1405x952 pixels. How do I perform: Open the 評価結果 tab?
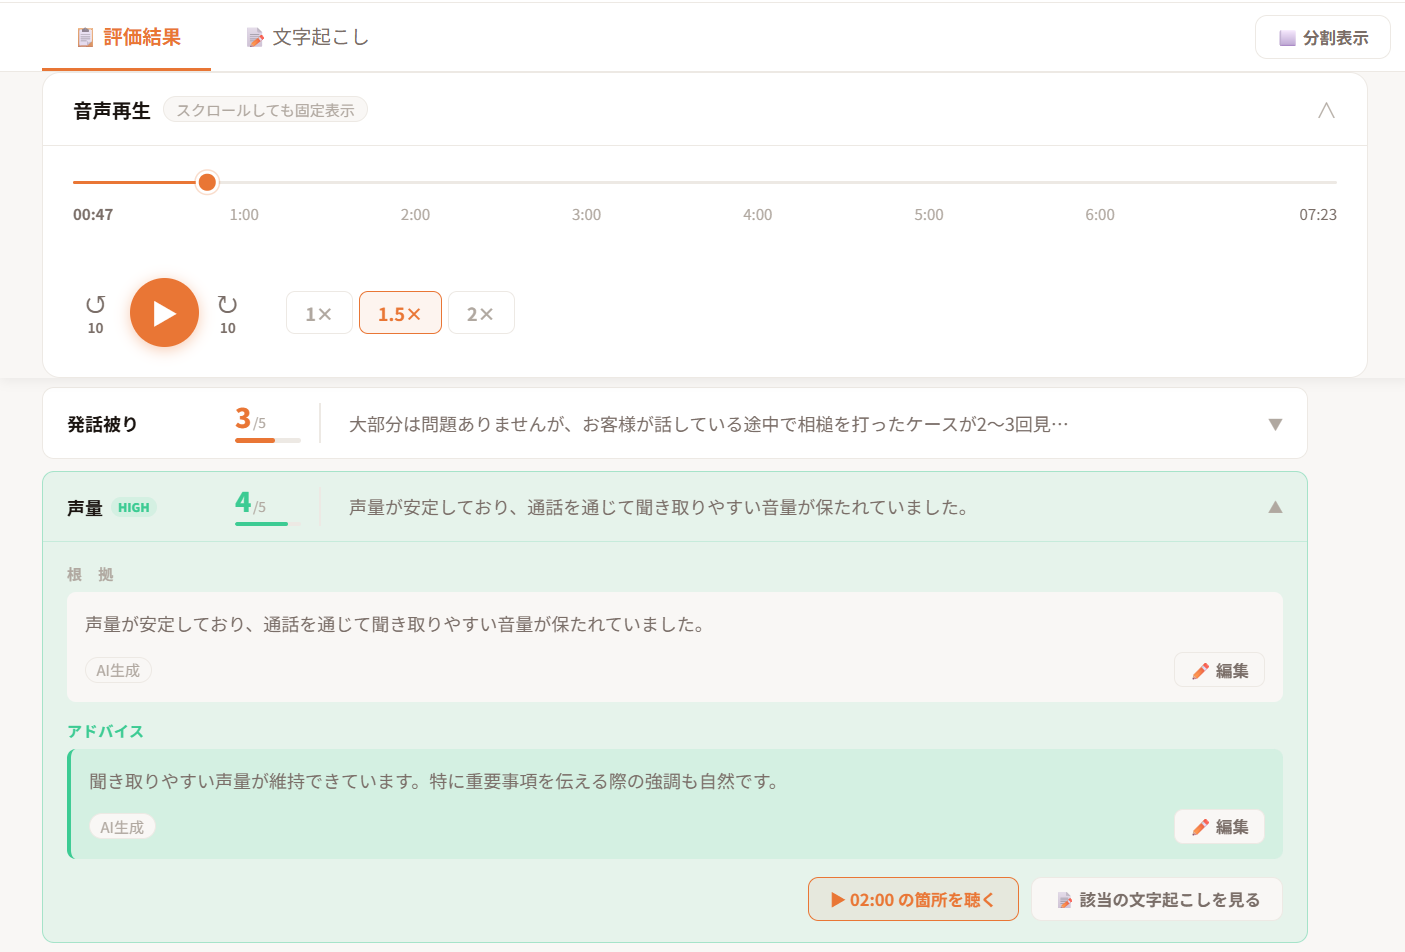pyautogui.click(x=127, y=37)
